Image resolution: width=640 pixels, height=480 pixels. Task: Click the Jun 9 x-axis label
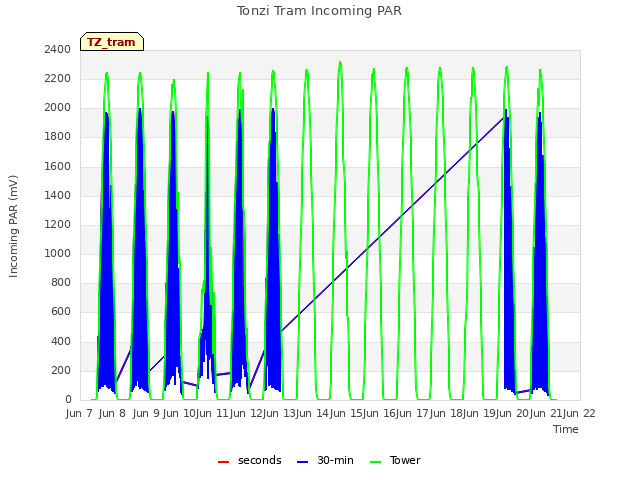tap(146, 413)
